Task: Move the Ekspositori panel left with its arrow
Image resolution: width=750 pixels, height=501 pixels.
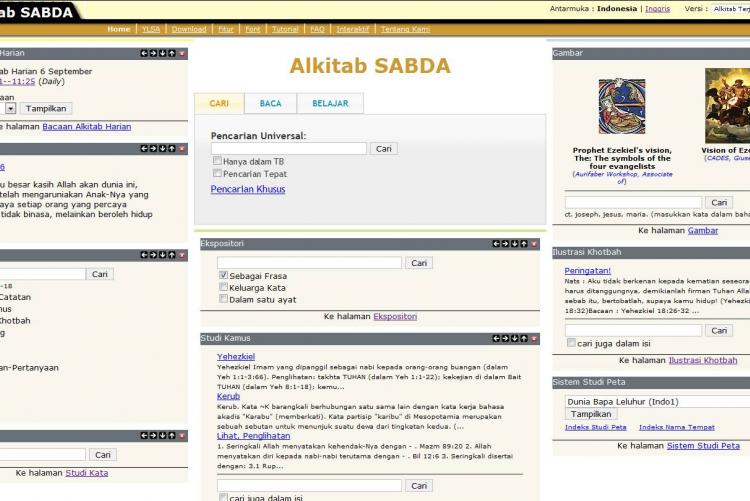Action: tap(496, 244)
